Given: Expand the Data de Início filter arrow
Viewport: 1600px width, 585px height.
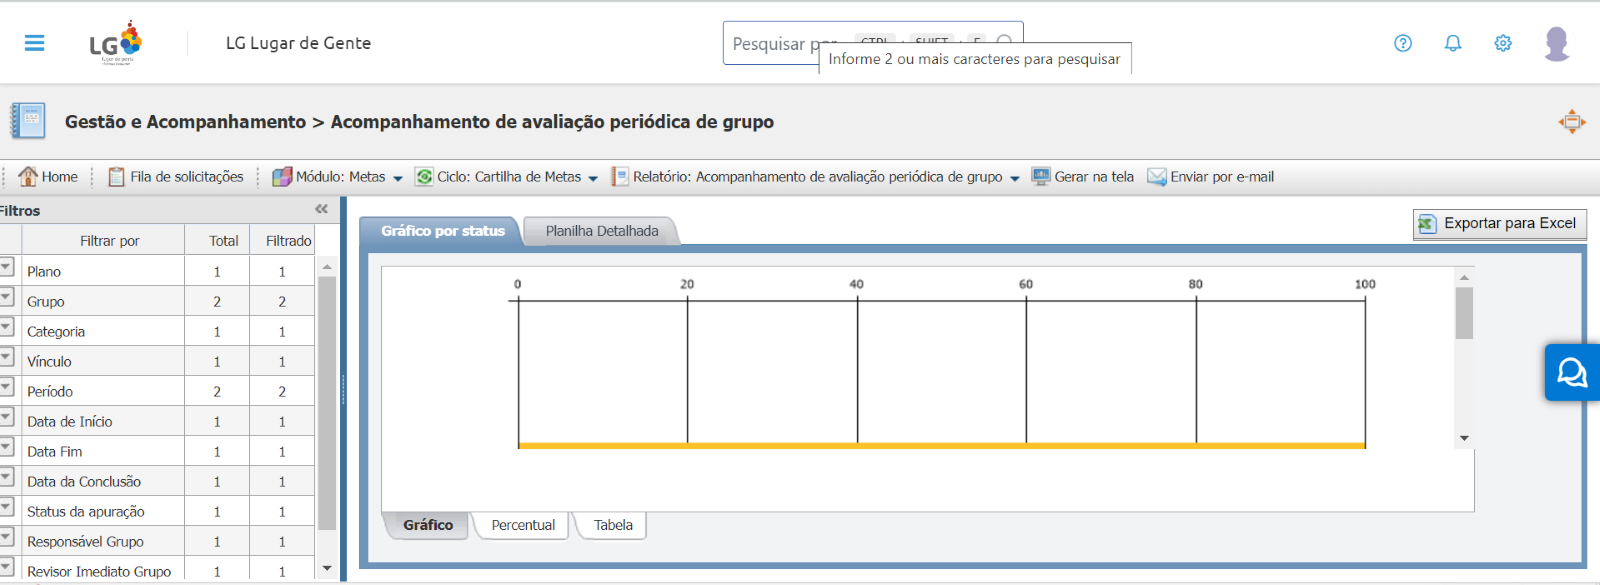Looking at the screenshot, I should point(6,417).
